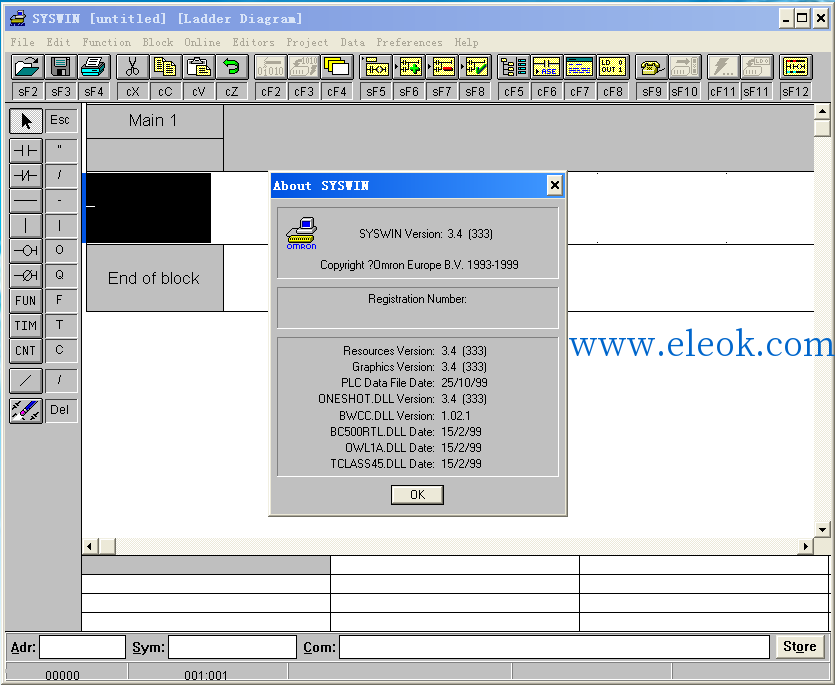Click the F function shortcut key button

pyautogui.click(x=60, y=300)
